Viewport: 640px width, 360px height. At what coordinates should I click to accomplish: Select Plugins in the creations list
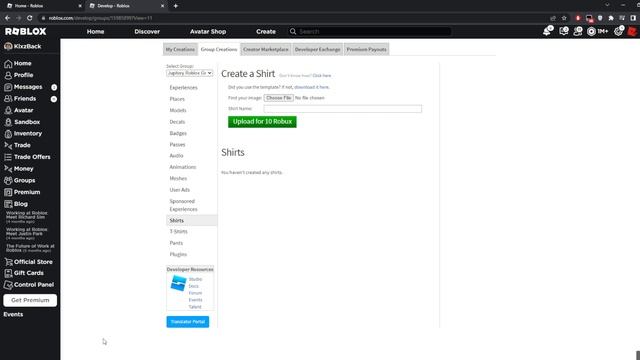coord(178,254)
